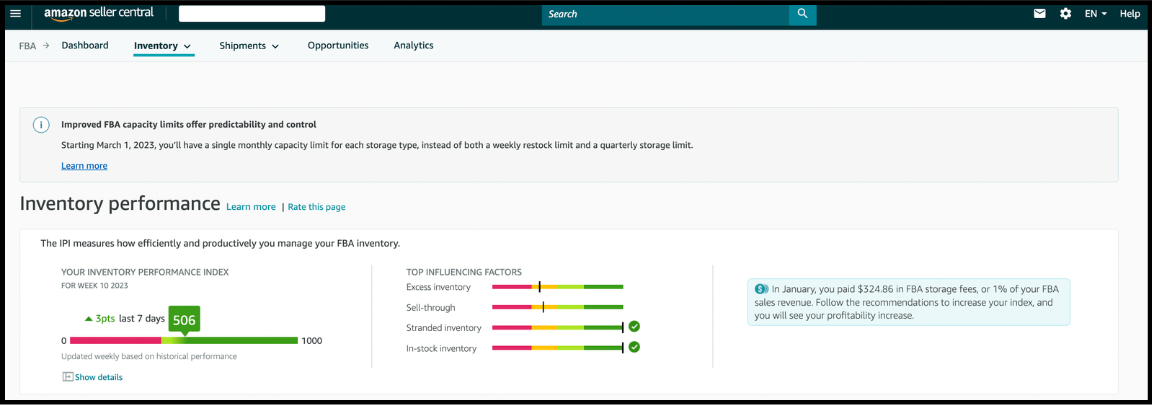This screenshot has height=405, width=1152.
Task: Go to the Dashboard tab
Action: [85, 46]
